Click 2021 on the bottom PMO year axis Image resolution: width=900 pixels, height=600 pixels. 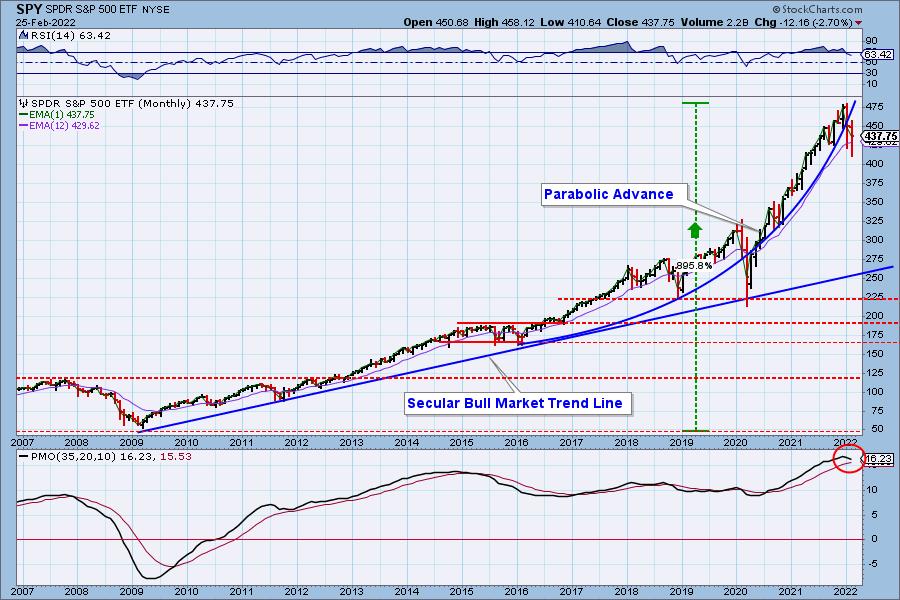pyautogui.click(x=790, y=591)
